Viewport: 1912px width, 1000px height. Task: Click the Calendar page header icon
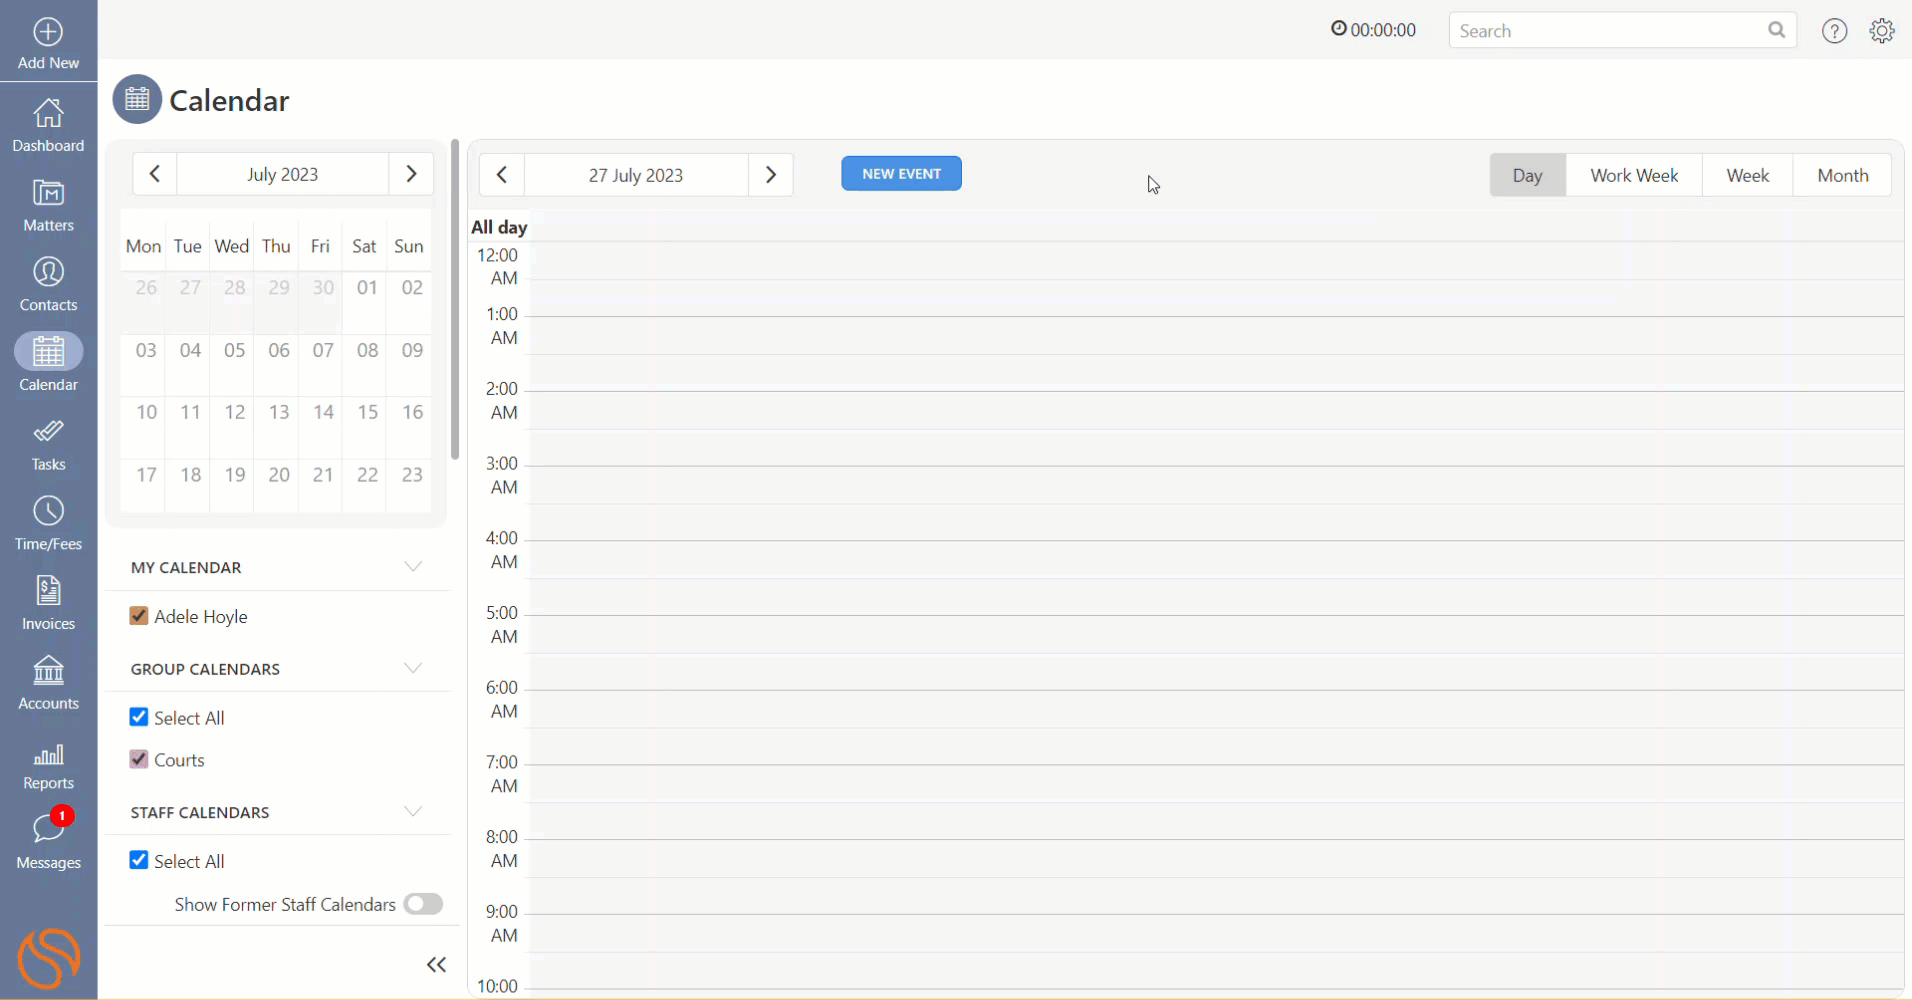(x=137, y=99)
